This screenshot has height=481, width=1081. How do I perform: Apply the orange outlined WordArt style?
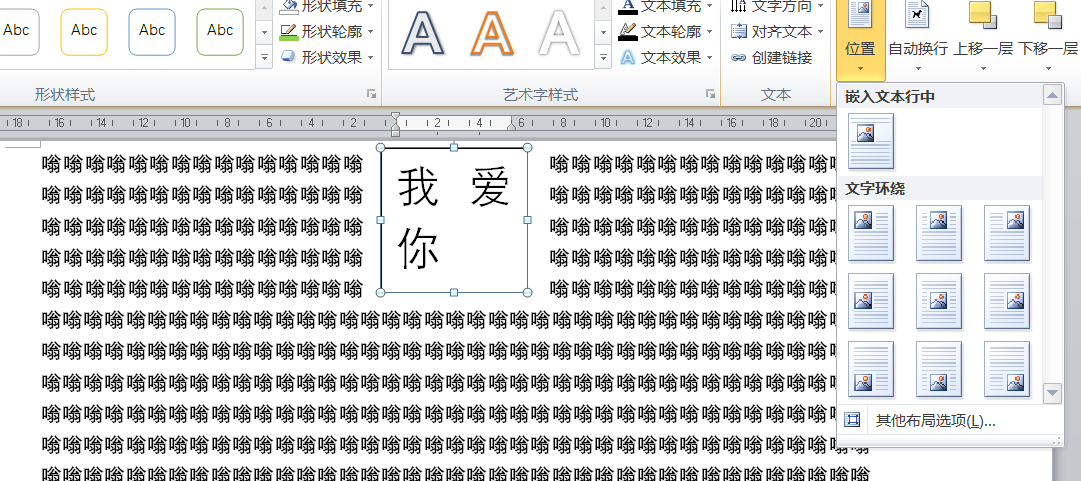(491, 33)
